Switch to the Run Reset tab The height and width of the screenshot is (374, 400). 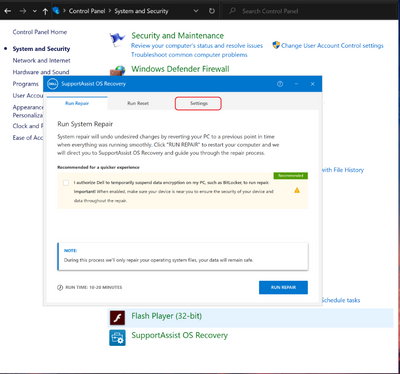coord(138,103)
